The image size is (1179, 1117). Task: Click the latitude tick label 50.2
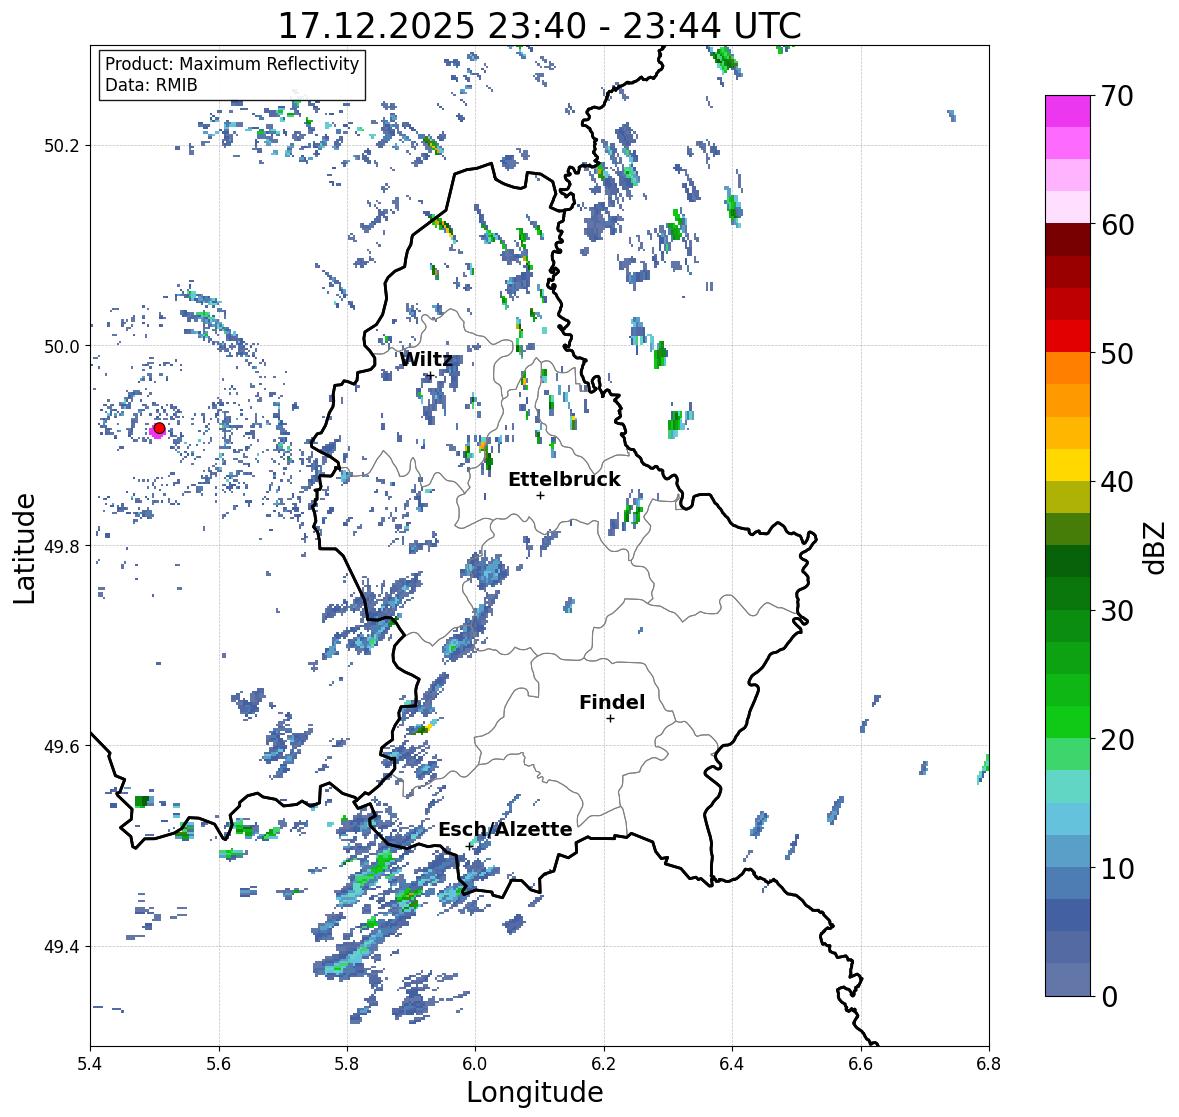pos(62,146)
